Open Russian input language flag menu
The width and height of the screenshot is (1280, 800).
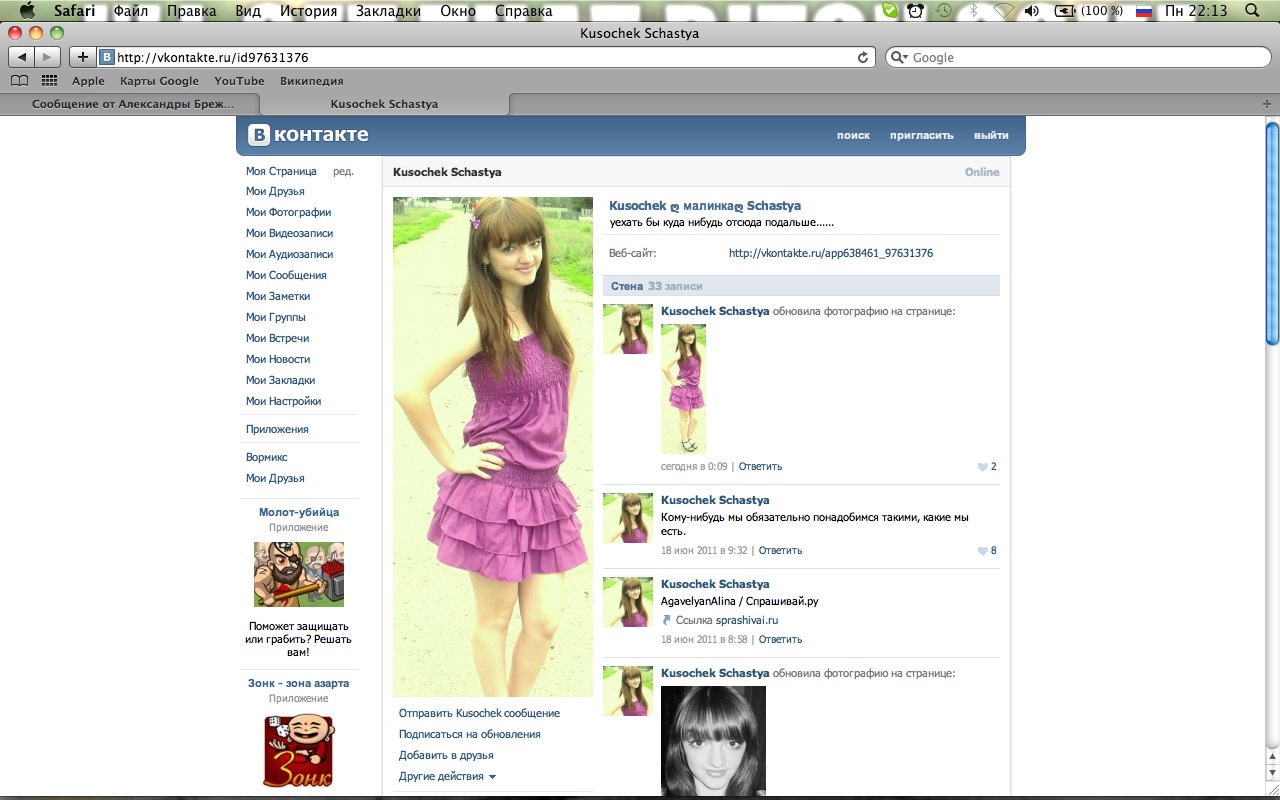pyautogui.click(x=1144, y=11)
